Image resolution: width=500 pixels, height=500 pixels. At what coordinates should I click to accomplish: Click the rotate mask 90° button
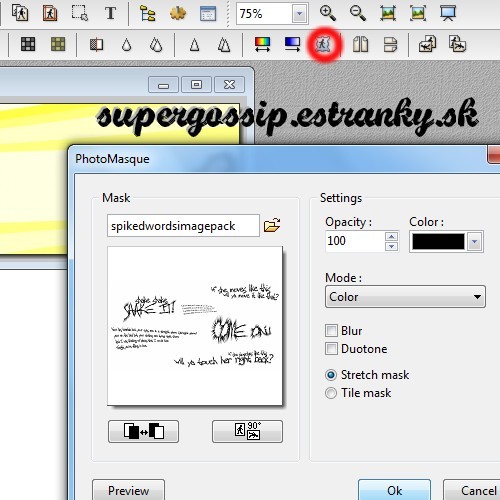247,431
